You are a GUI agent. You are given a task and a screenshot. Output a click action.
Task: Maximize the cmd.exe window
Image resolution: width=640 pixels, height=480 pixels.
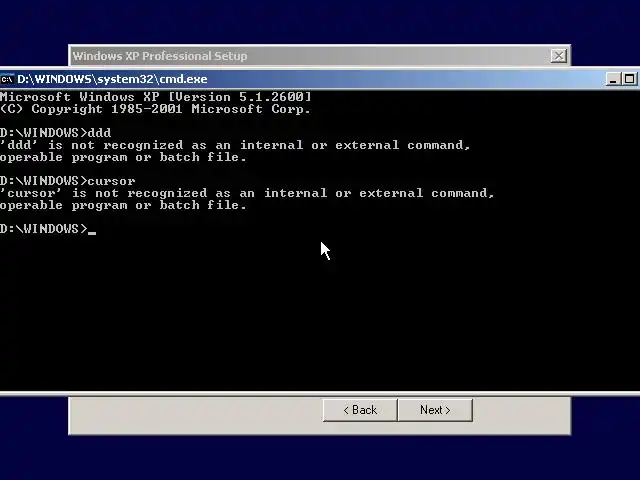pos(629,79)
